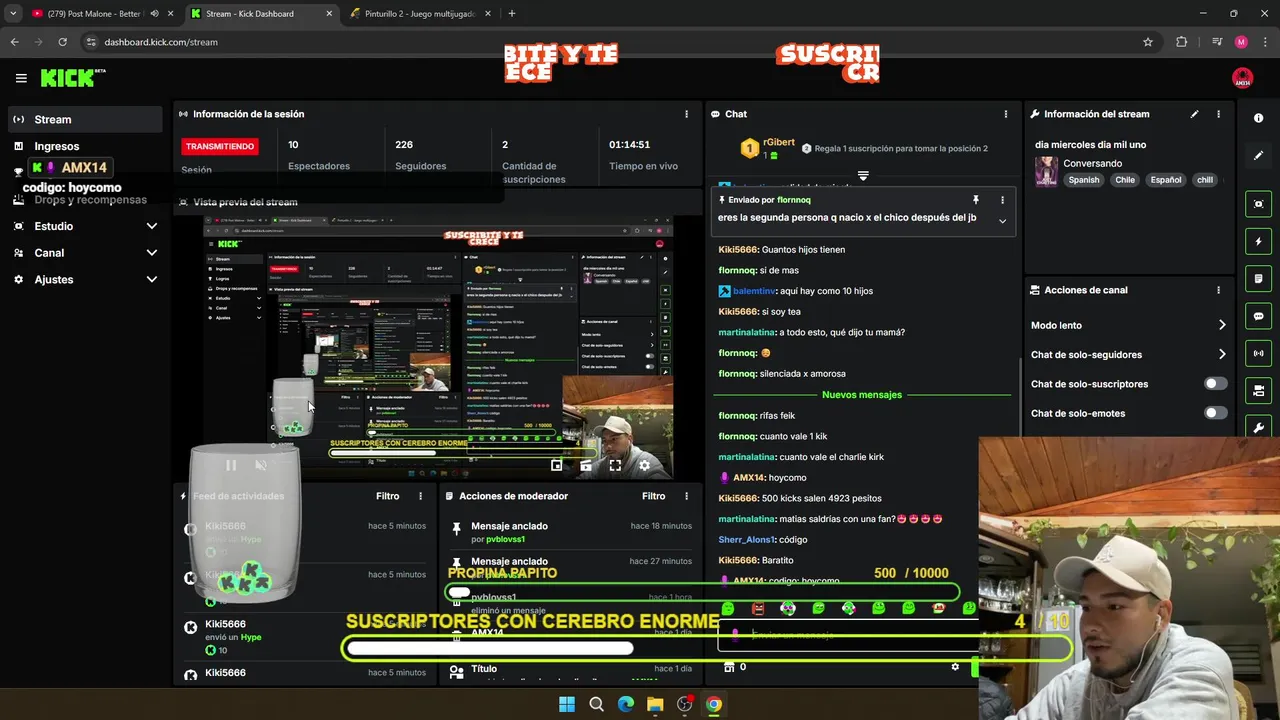Open Chrome tab search dropdown
Screen dimensions: 1280x720
[13, 14]
